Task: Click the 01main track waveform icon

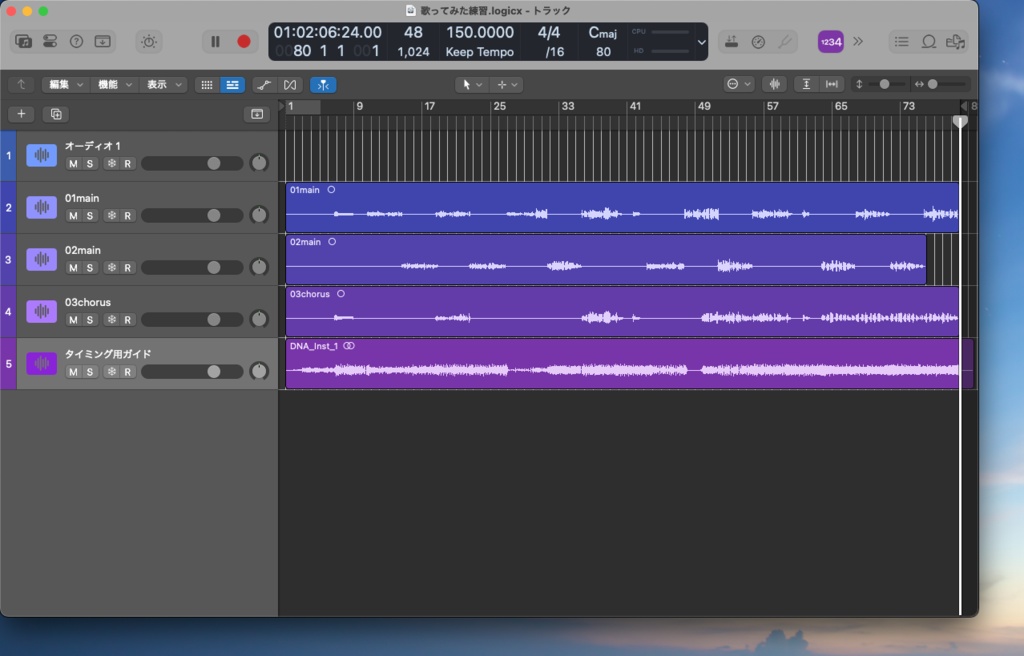Action: point(41,207)
